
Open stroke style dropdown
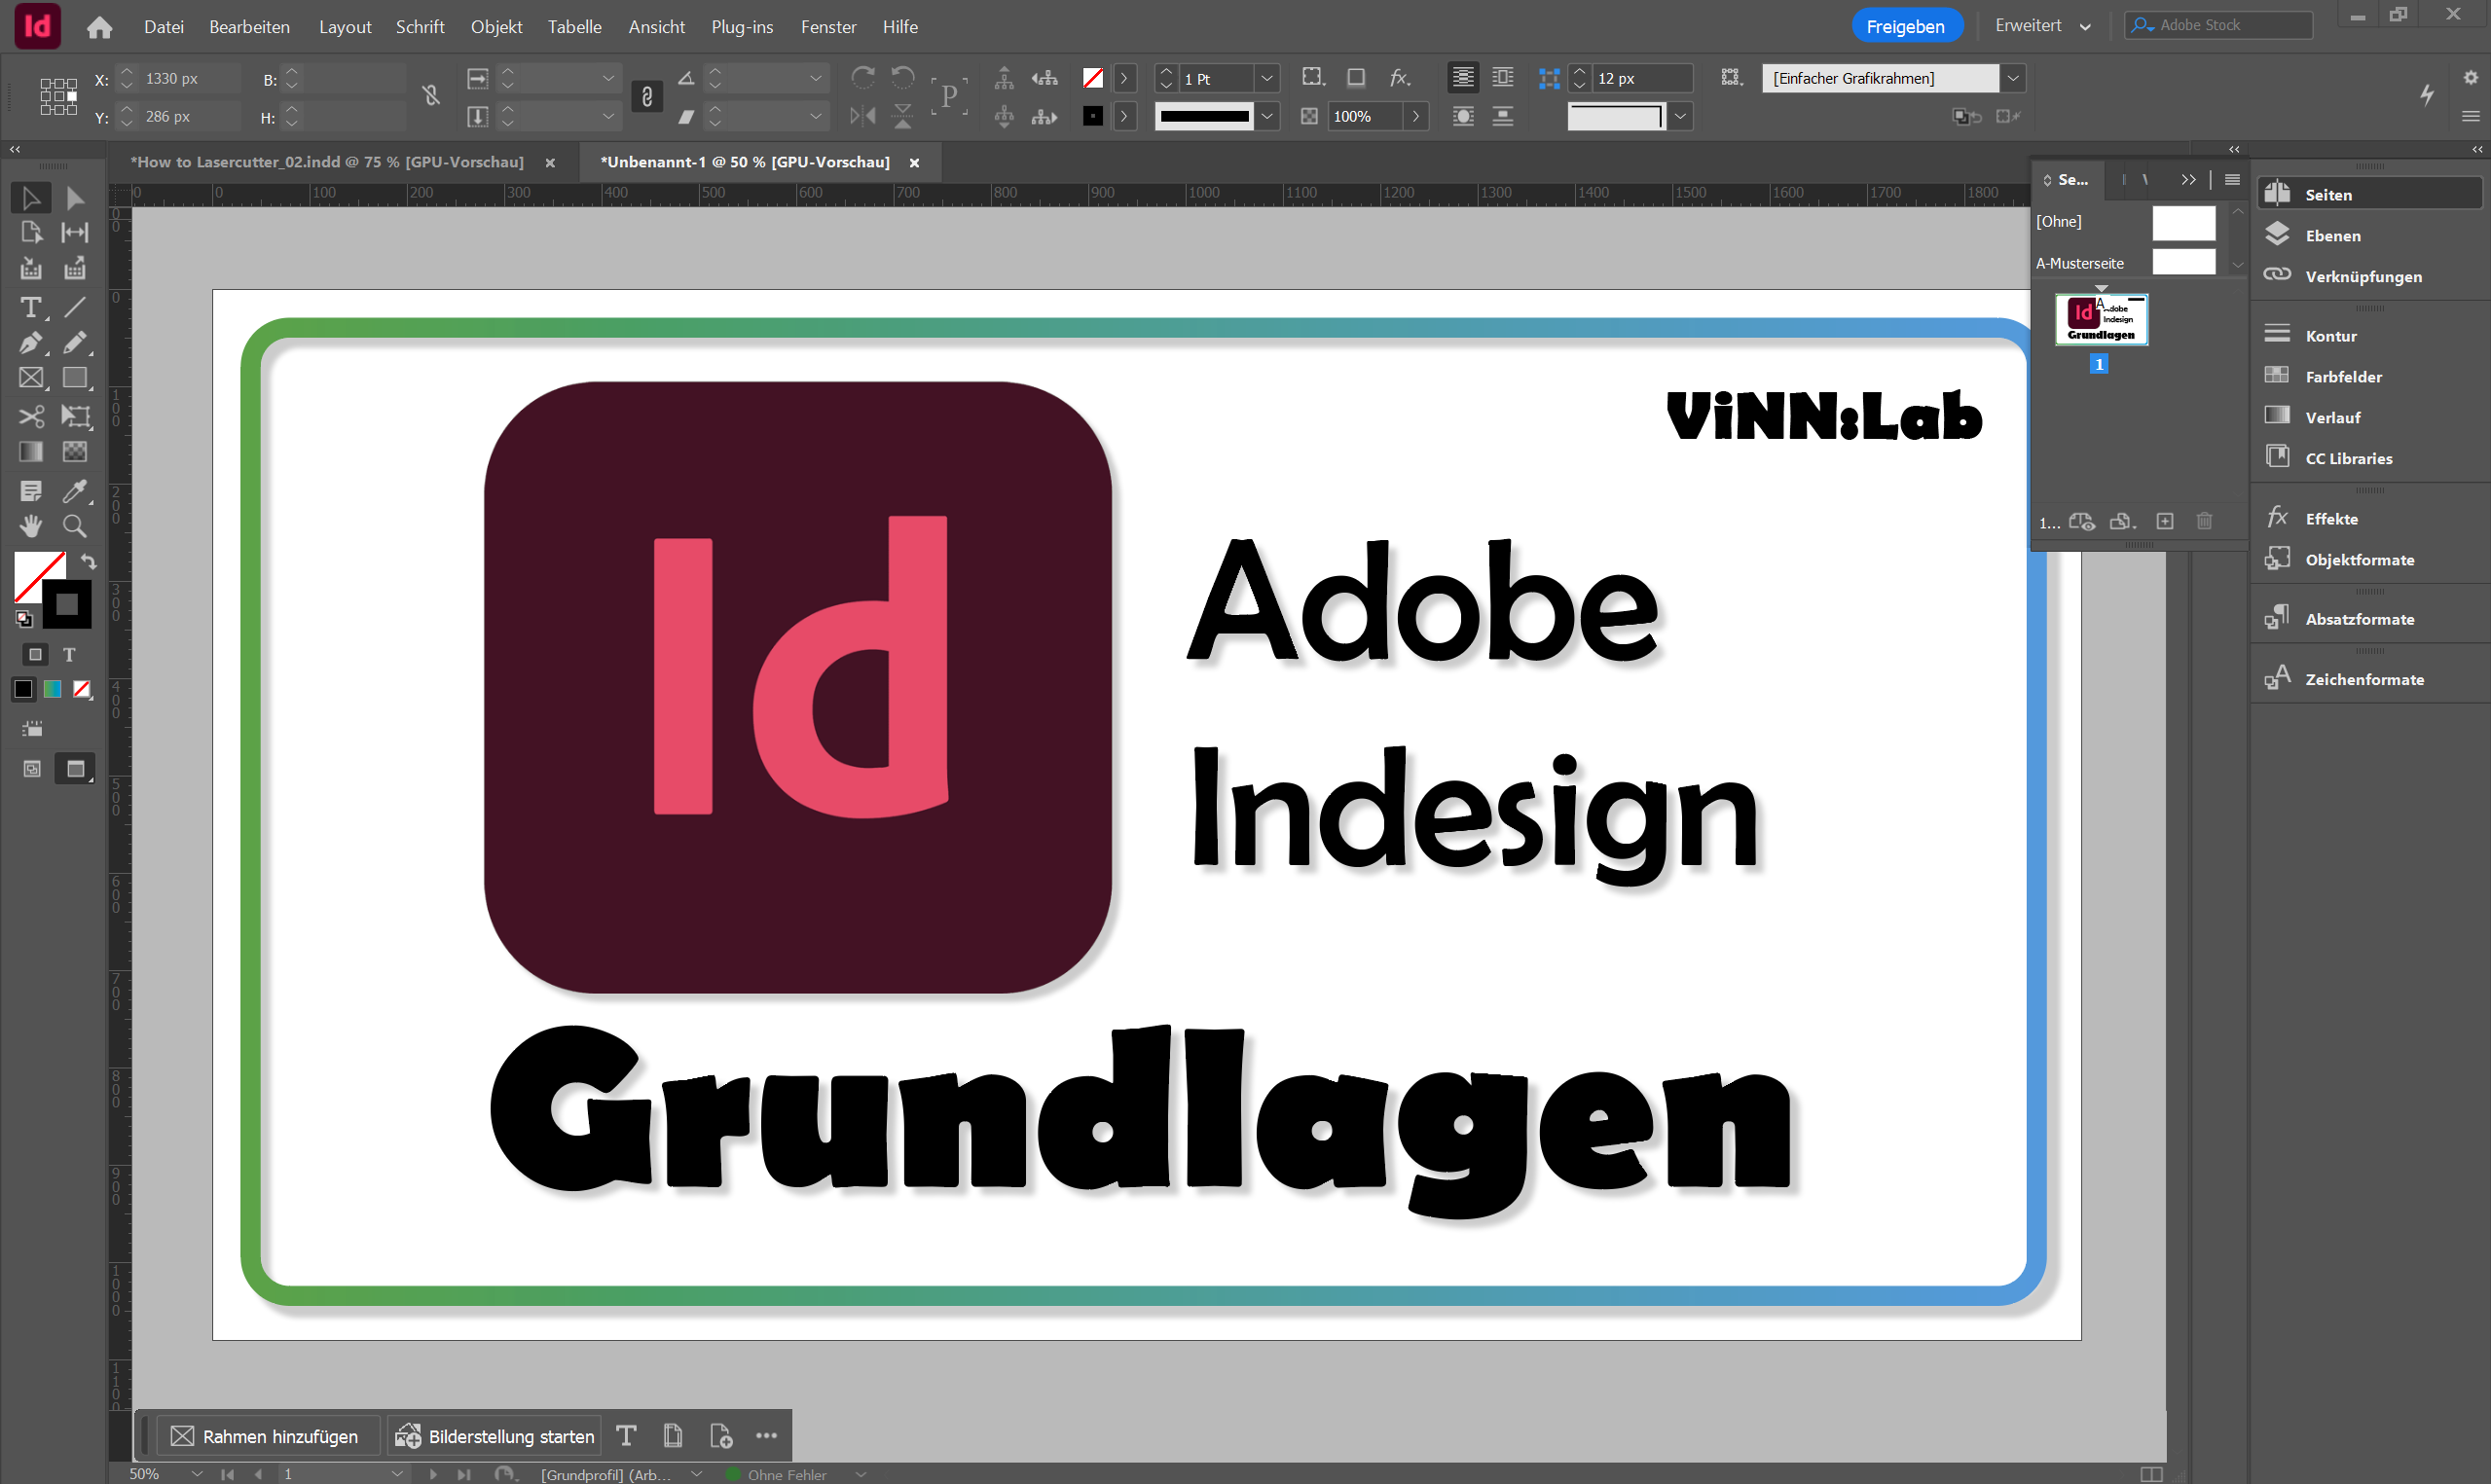point(1267,116)
